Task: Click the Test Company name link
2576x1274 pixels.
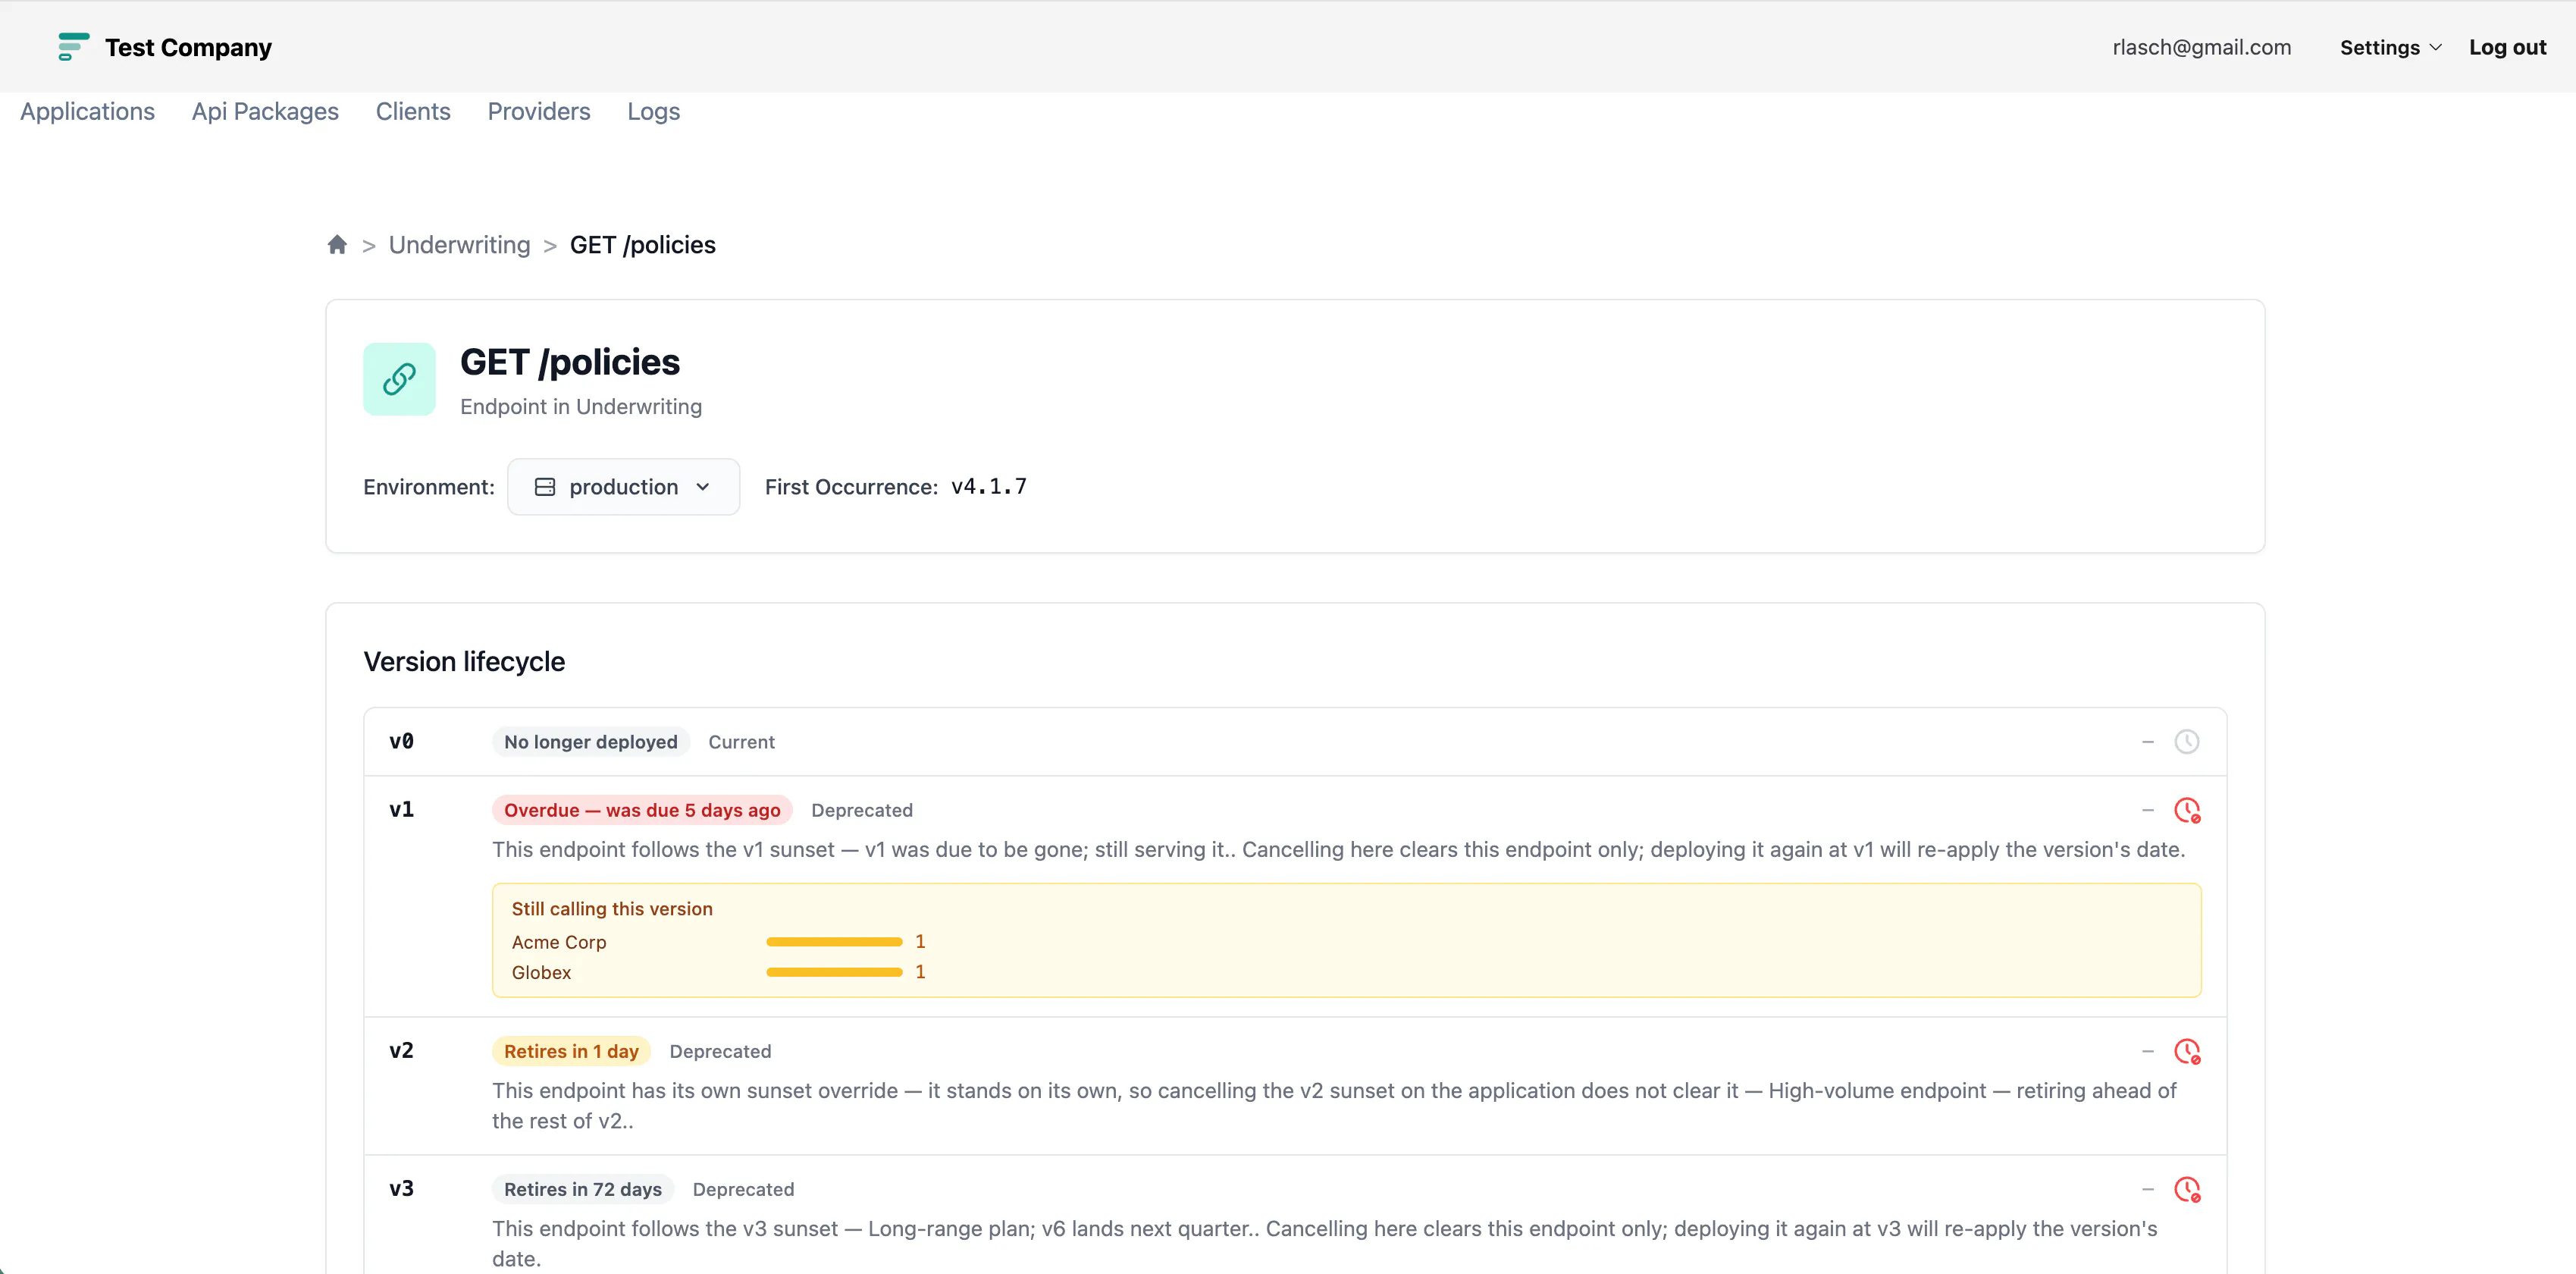Action: [188, 47]
